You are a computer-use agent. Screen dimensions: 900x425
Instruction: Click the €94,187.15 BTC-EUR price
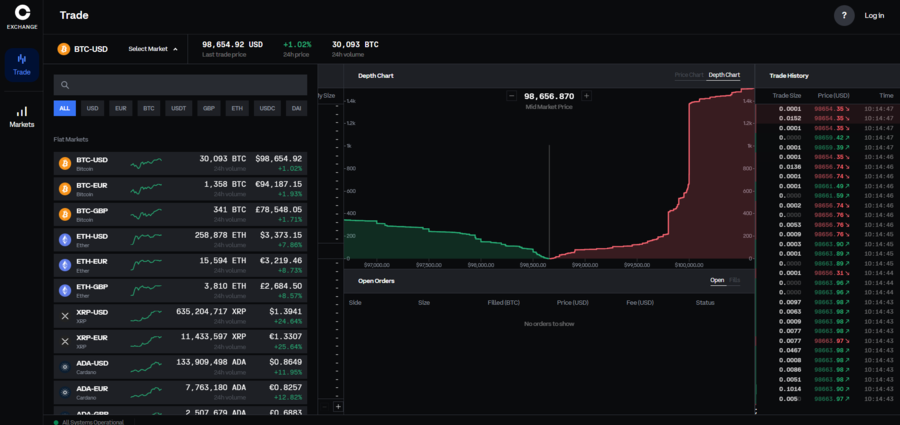click(x=278, y=184)
